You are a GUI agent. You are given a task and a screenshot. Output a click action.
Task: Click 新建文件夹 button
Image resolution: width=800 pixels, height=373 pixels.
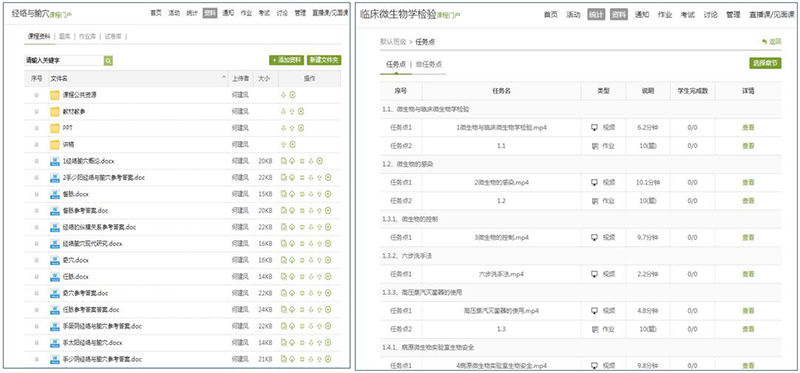[324, 60]
